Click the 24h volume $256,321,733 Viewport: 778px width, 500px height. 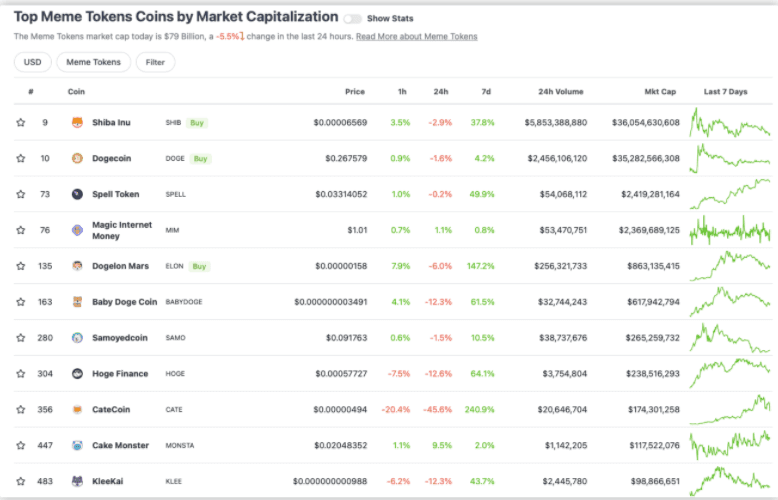point(561,266)
